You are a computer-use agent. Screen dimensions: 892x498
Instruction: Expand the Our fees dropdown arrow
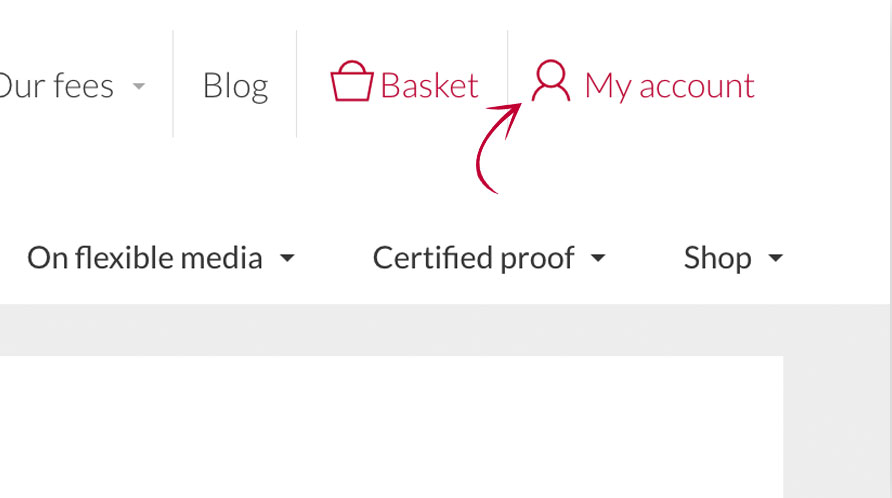pyautogui.click(x=139, y=86)
